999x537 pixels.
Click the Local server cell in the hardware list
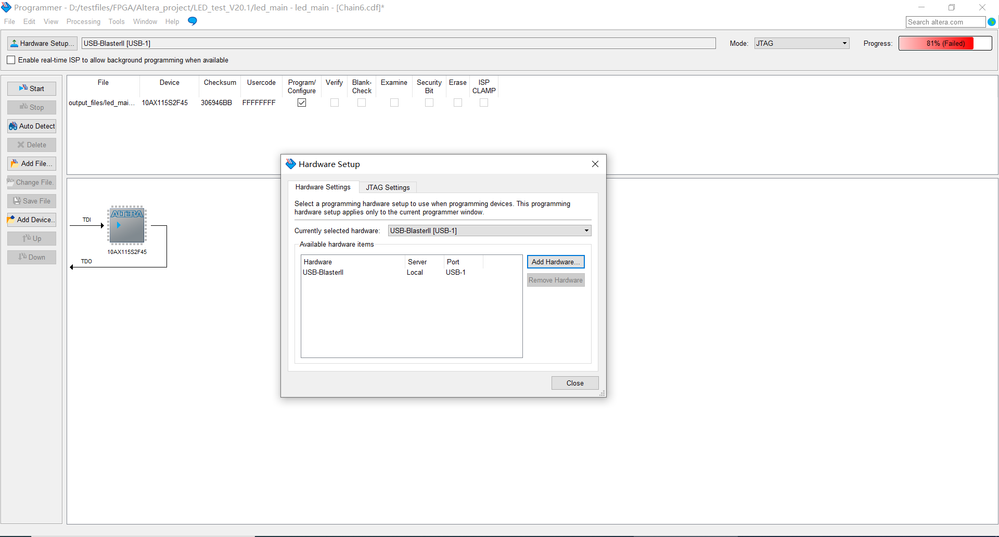click(415, 272)
